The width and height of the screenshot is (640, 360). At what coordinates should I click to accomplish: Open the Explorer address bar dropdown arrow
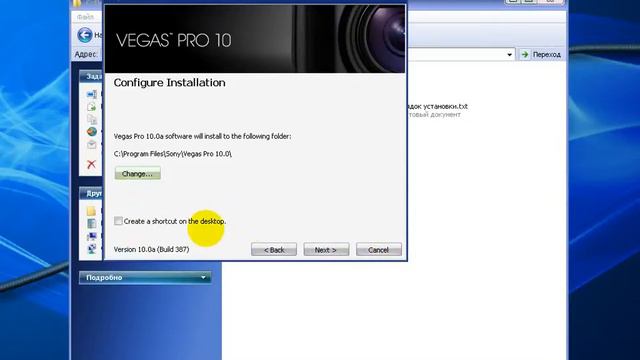click(x=509, y=54)
